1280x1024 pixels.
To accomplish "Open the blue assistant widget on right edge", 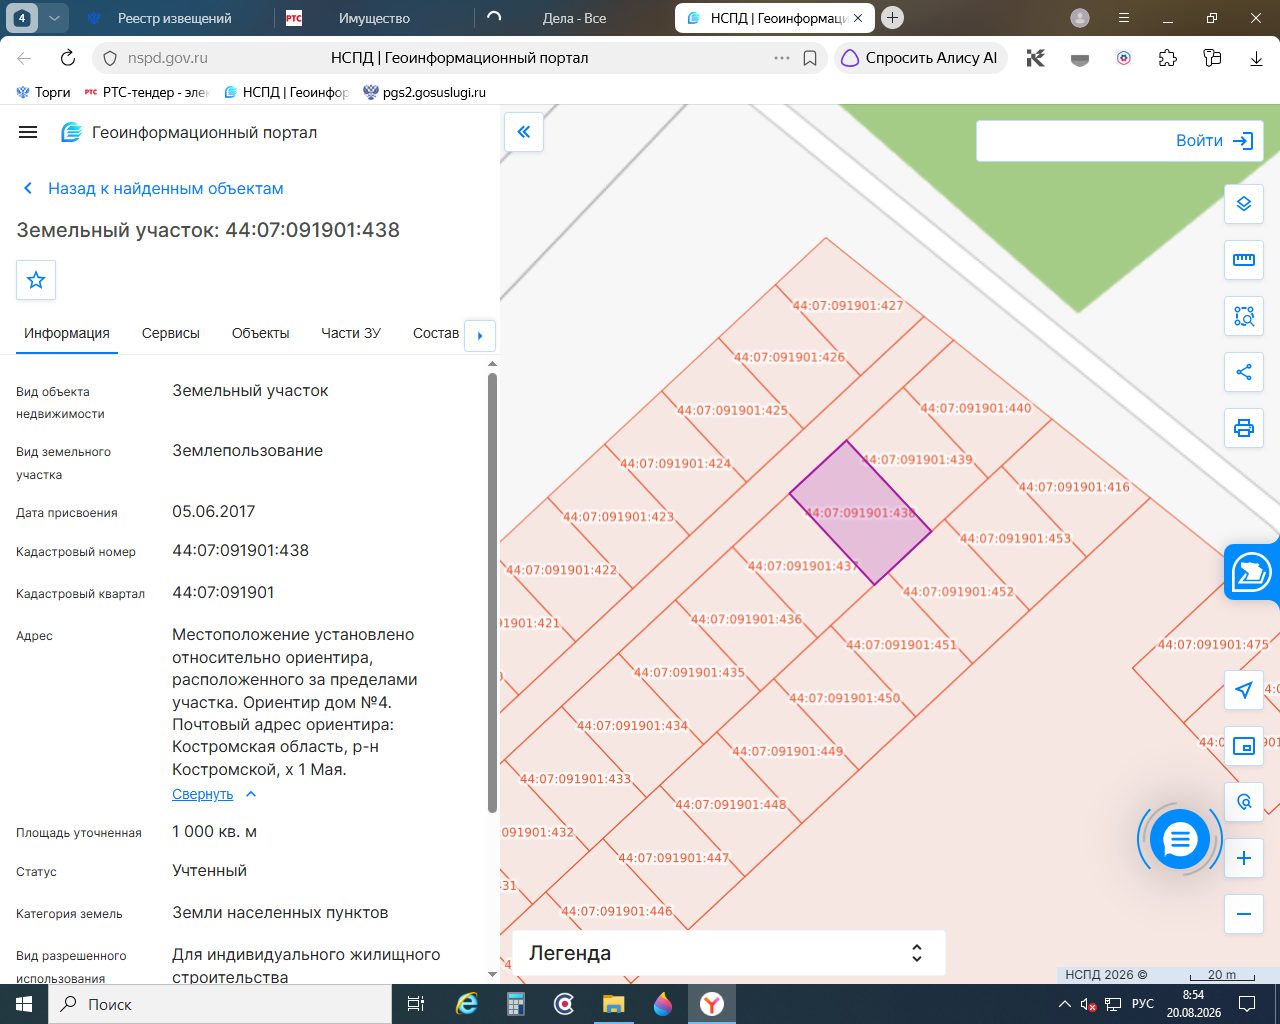I will click(1252, 572).
